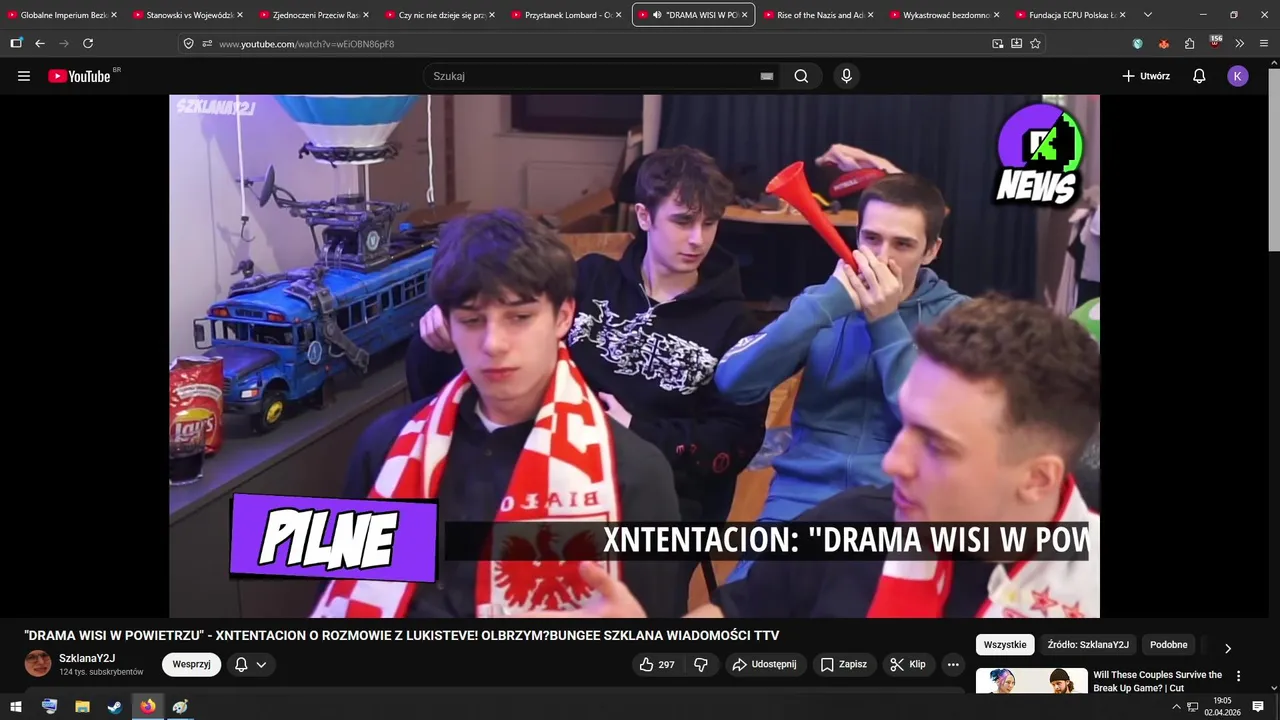Like the video with thumbs up
Viewport: 1280px width, 720px height.
point(657,664)
